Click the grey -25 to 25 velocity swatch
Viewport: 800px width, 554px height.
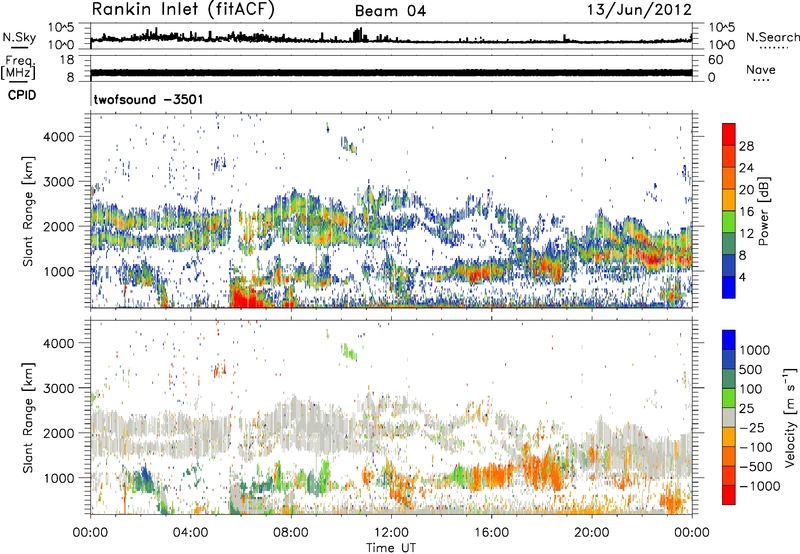click(x=729, y=418)
